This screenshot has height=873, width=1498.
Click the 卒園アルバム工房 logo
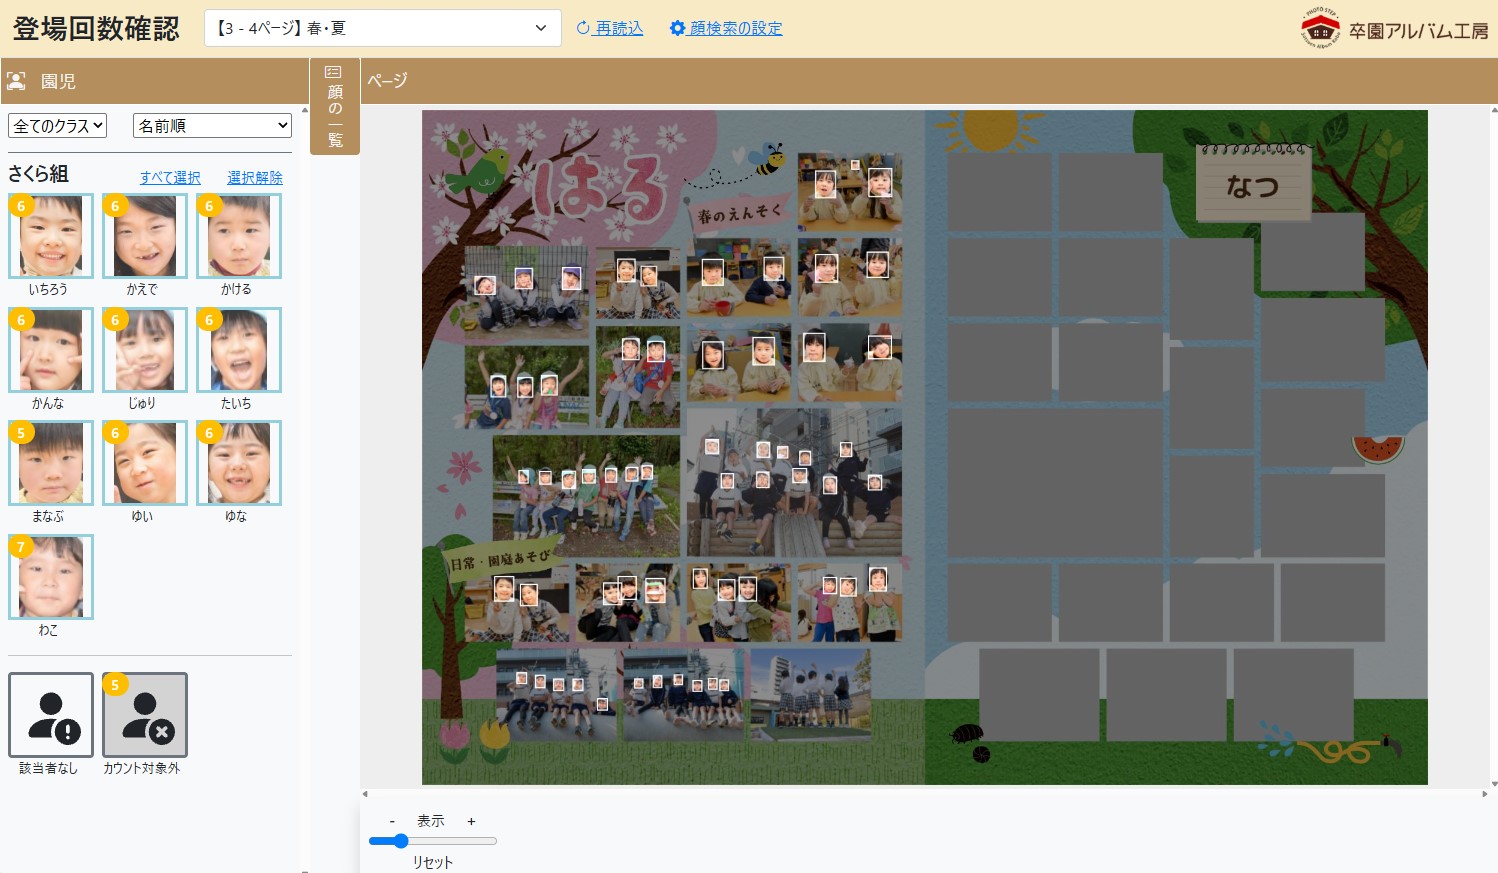(1395, 28)
